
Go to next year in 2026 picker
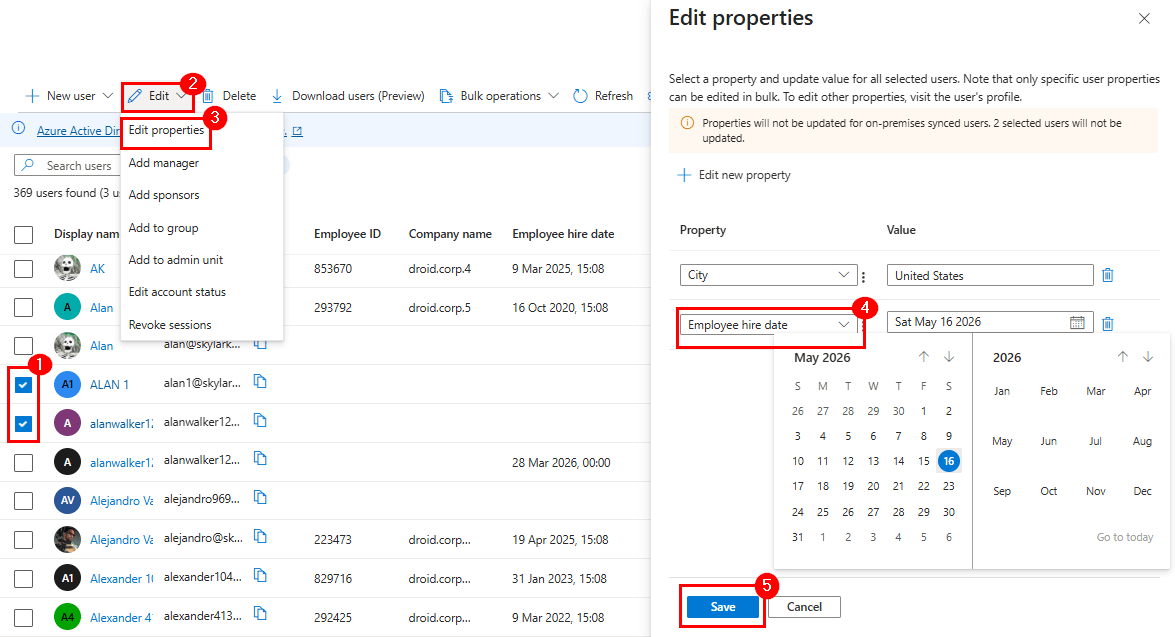[x=1147, y=357]
